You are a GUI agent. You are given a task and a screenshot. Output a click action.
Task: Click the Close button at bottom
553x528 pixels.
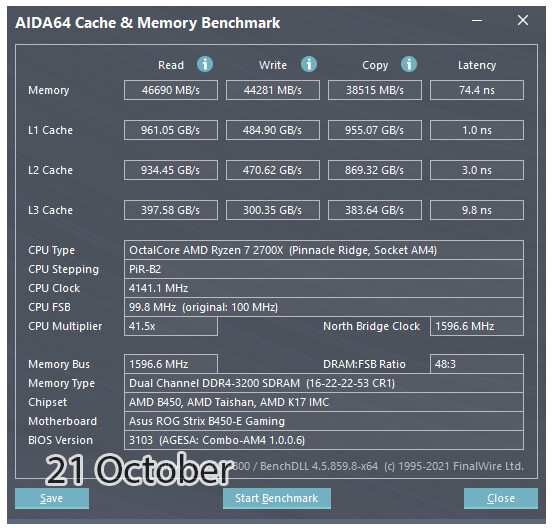[x=500, y=498]
